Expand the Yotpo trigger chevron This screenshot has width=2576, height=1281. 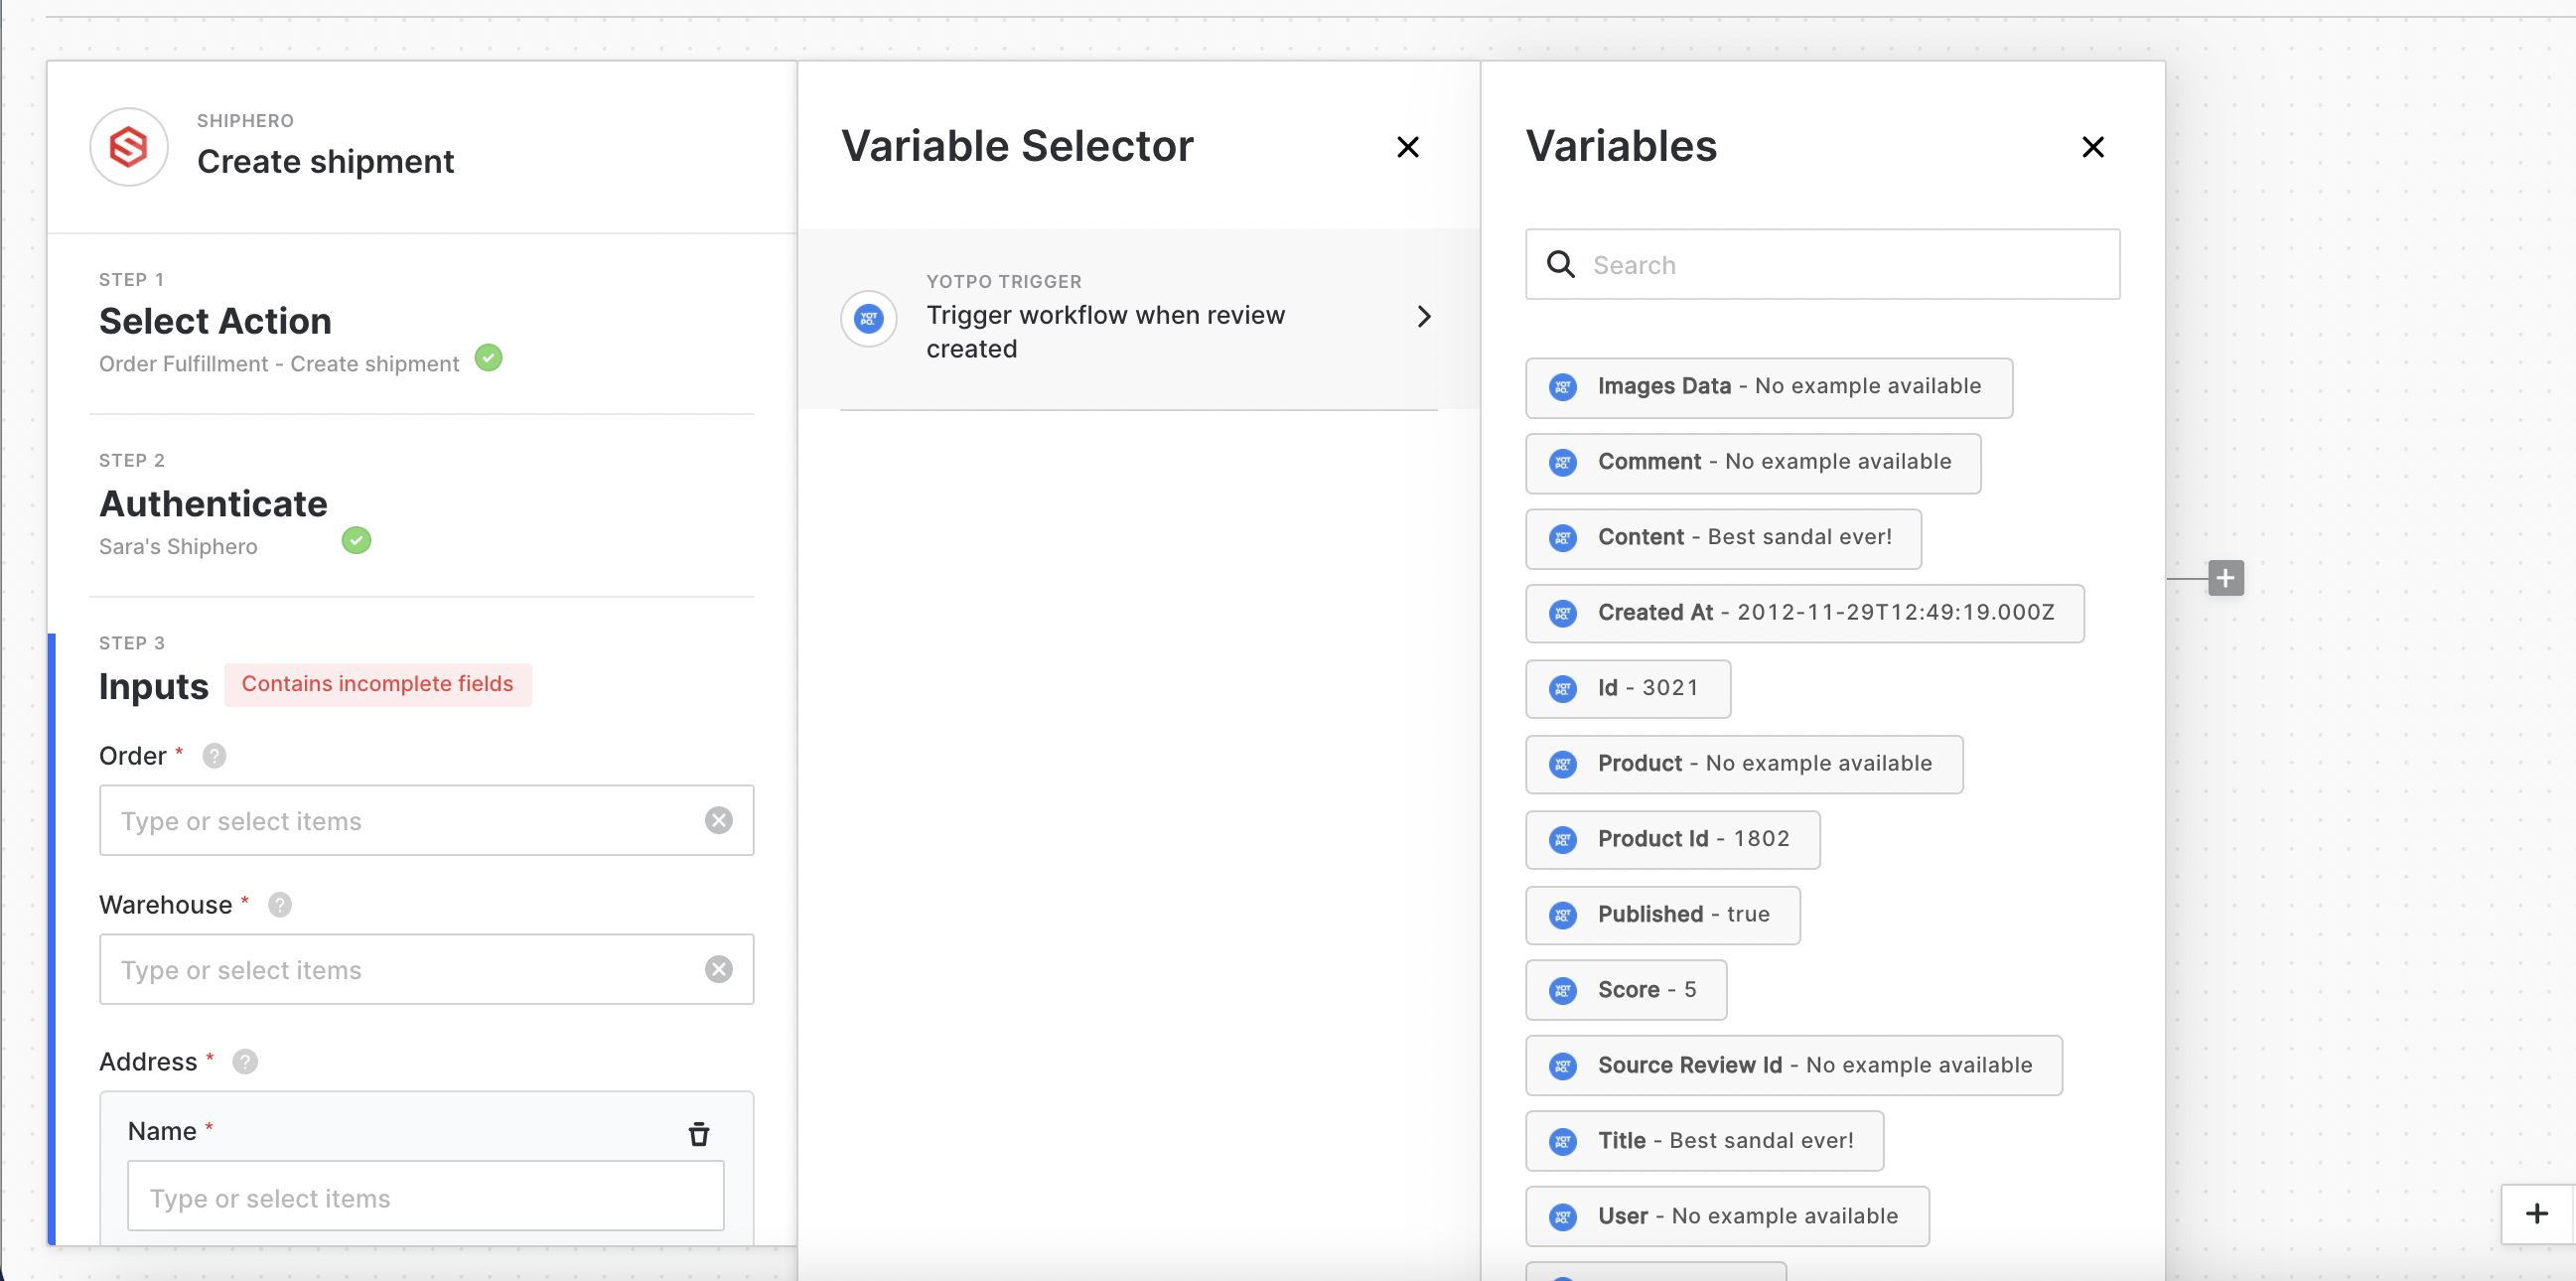(1424, 317)
